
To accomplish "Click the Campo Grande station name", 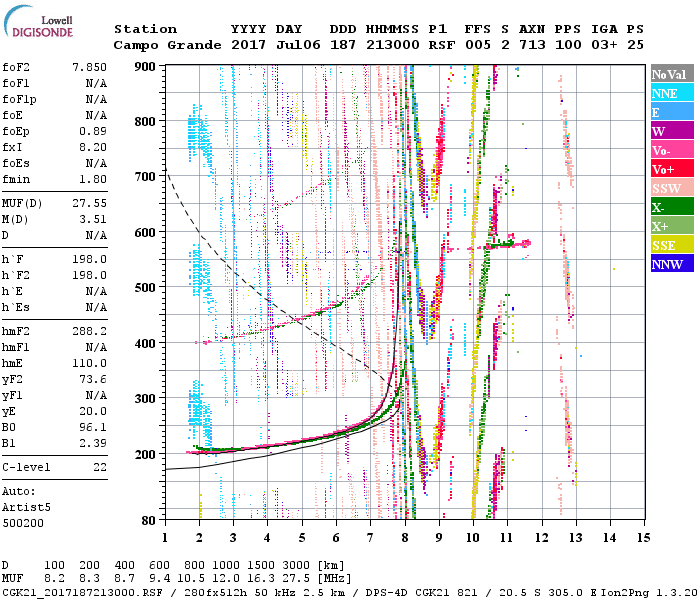I will [167, 45].
